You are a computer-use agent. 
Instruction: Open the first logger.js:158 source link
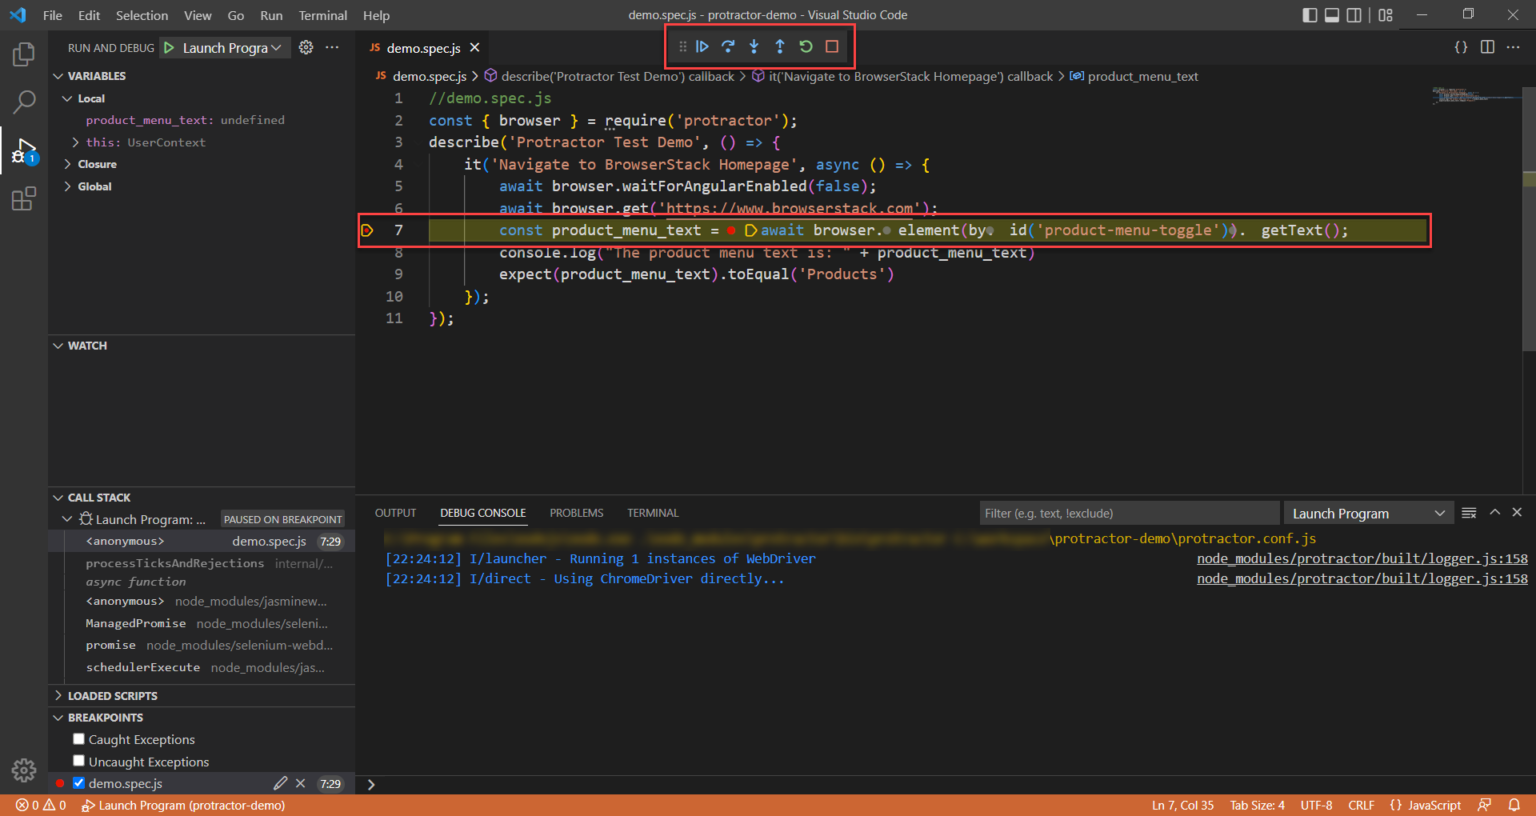(x=1361, y=559)
